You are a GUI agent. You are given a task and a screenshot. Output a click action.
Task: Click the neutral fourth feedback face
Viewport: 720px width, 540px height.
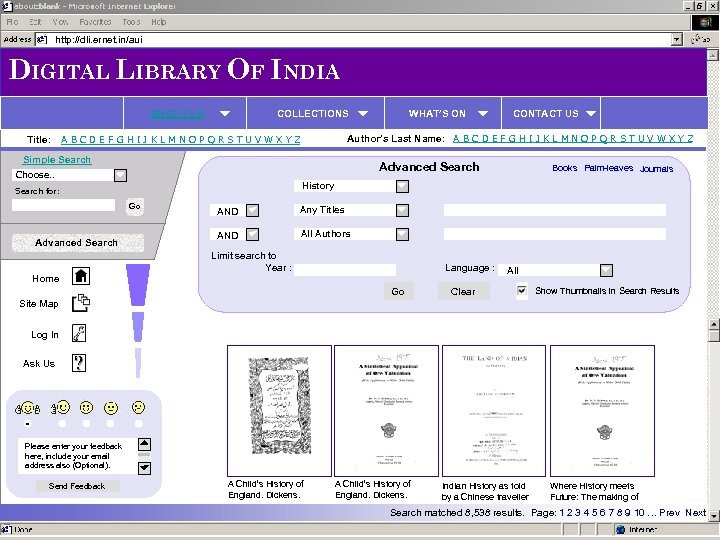pos(111,408)
